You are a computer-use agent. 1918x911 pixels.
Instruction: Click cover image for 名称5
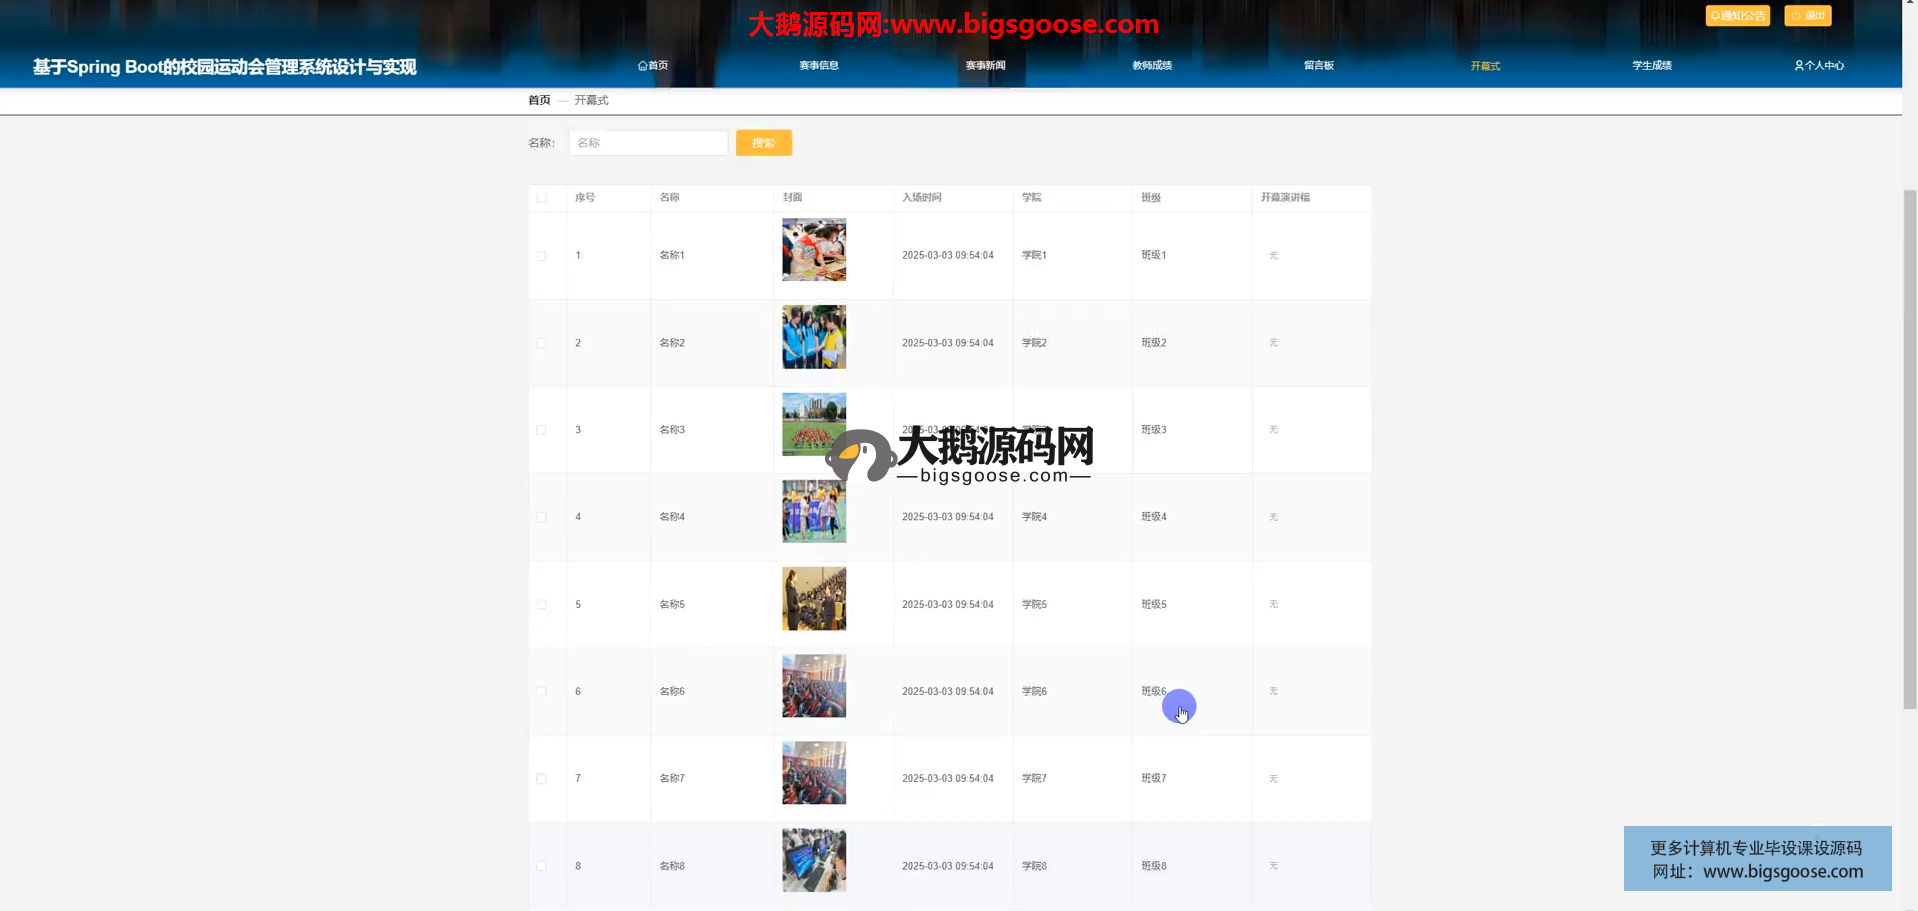[x=813, y=599]
